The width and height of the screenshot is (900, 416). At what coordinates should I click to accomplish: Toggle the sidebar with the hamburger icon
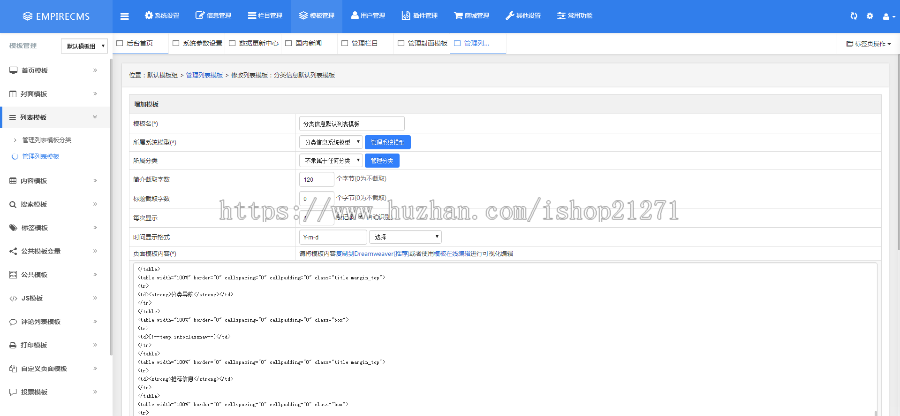coord(125,16)
